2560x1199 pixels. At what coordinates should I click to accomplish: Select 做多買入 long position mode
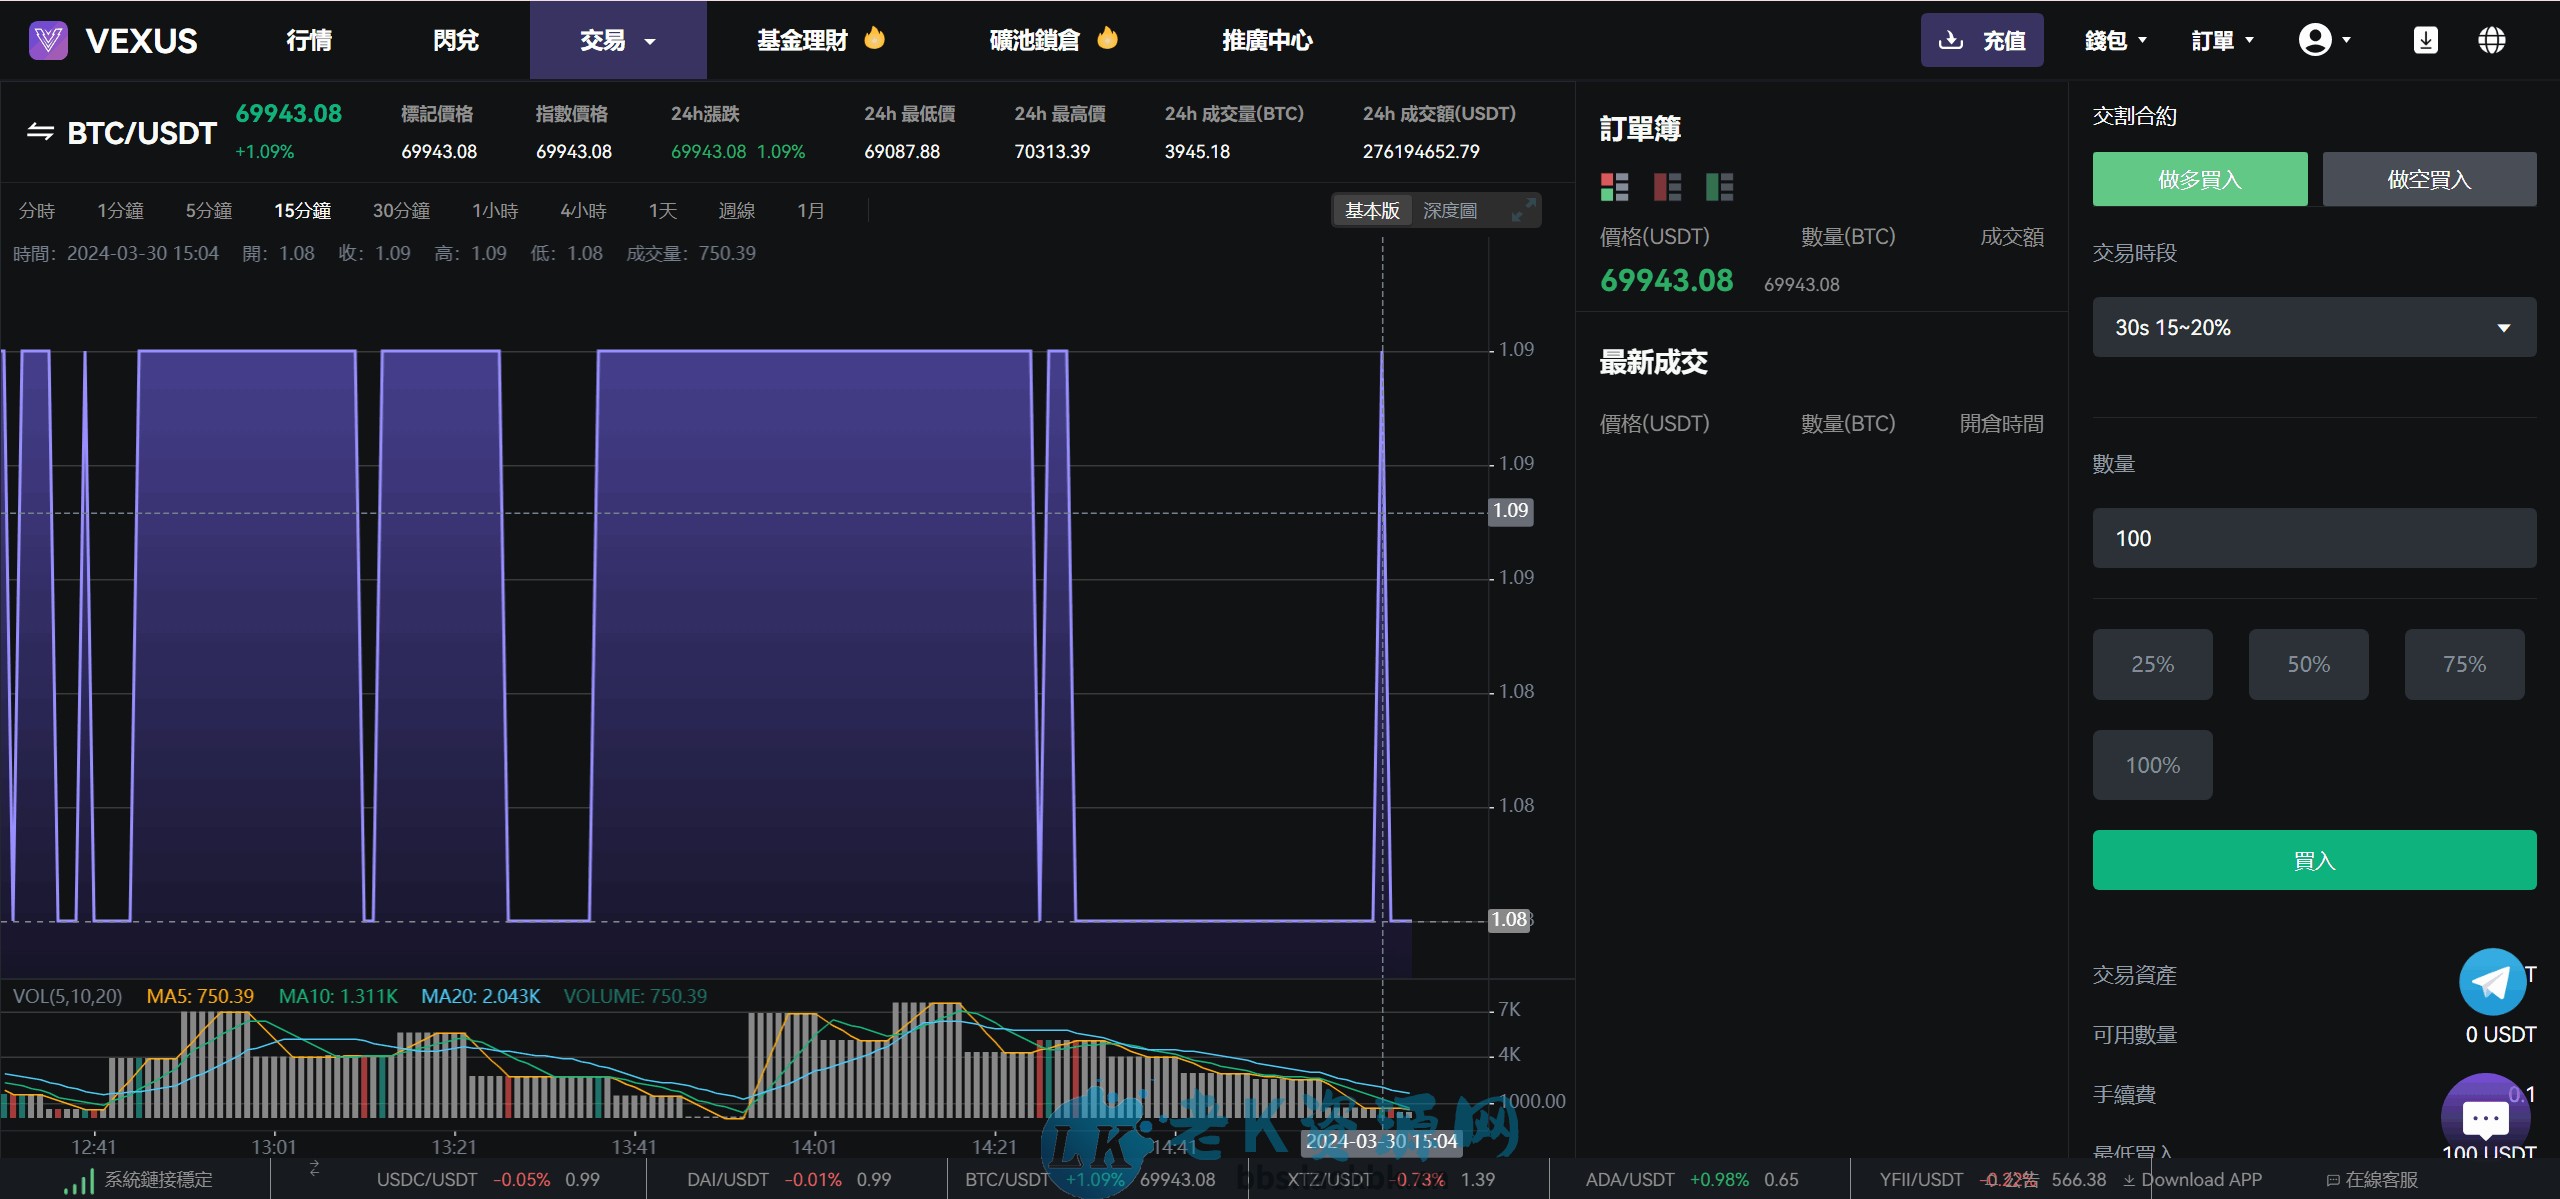pyautogui.click(x=2199, y=178)
